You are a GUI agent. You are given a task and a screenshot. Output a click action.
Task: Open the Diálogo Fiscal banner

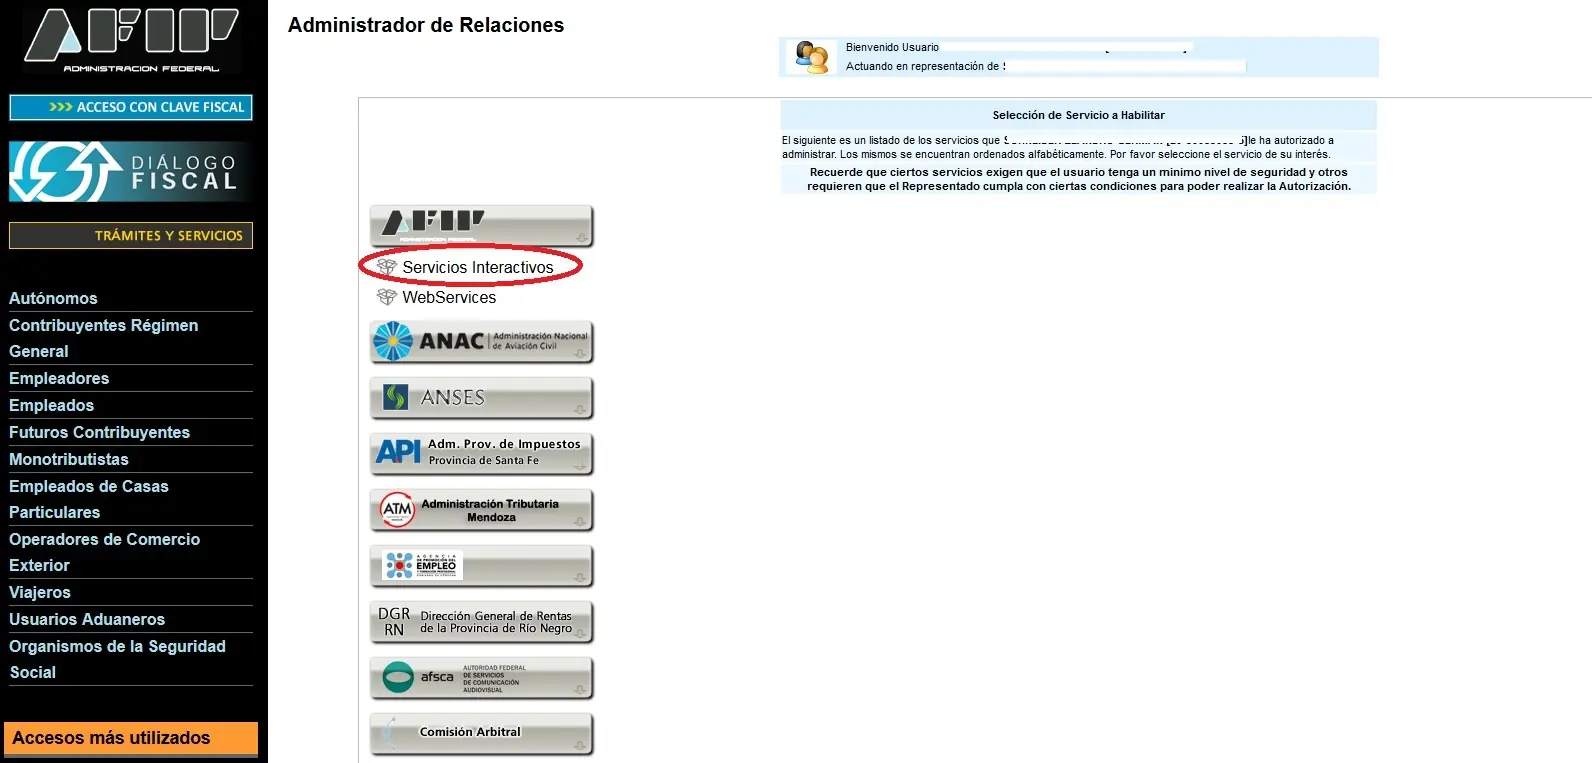point(131,171)
